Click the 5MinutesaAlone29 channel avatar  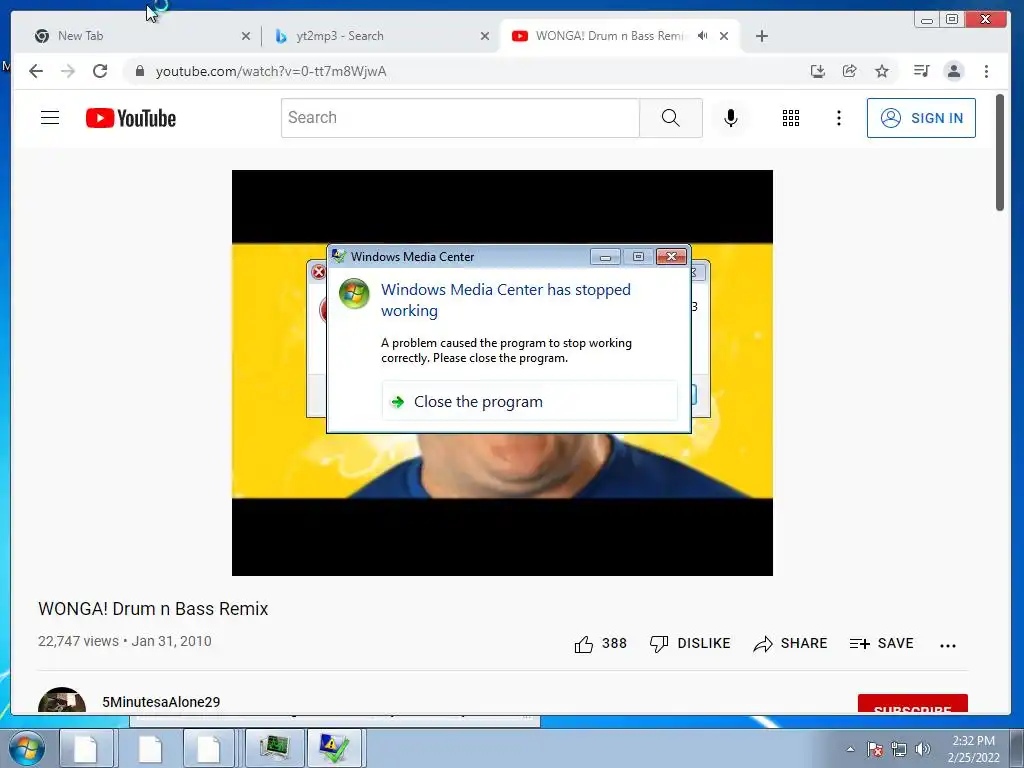tap(62, 700)
